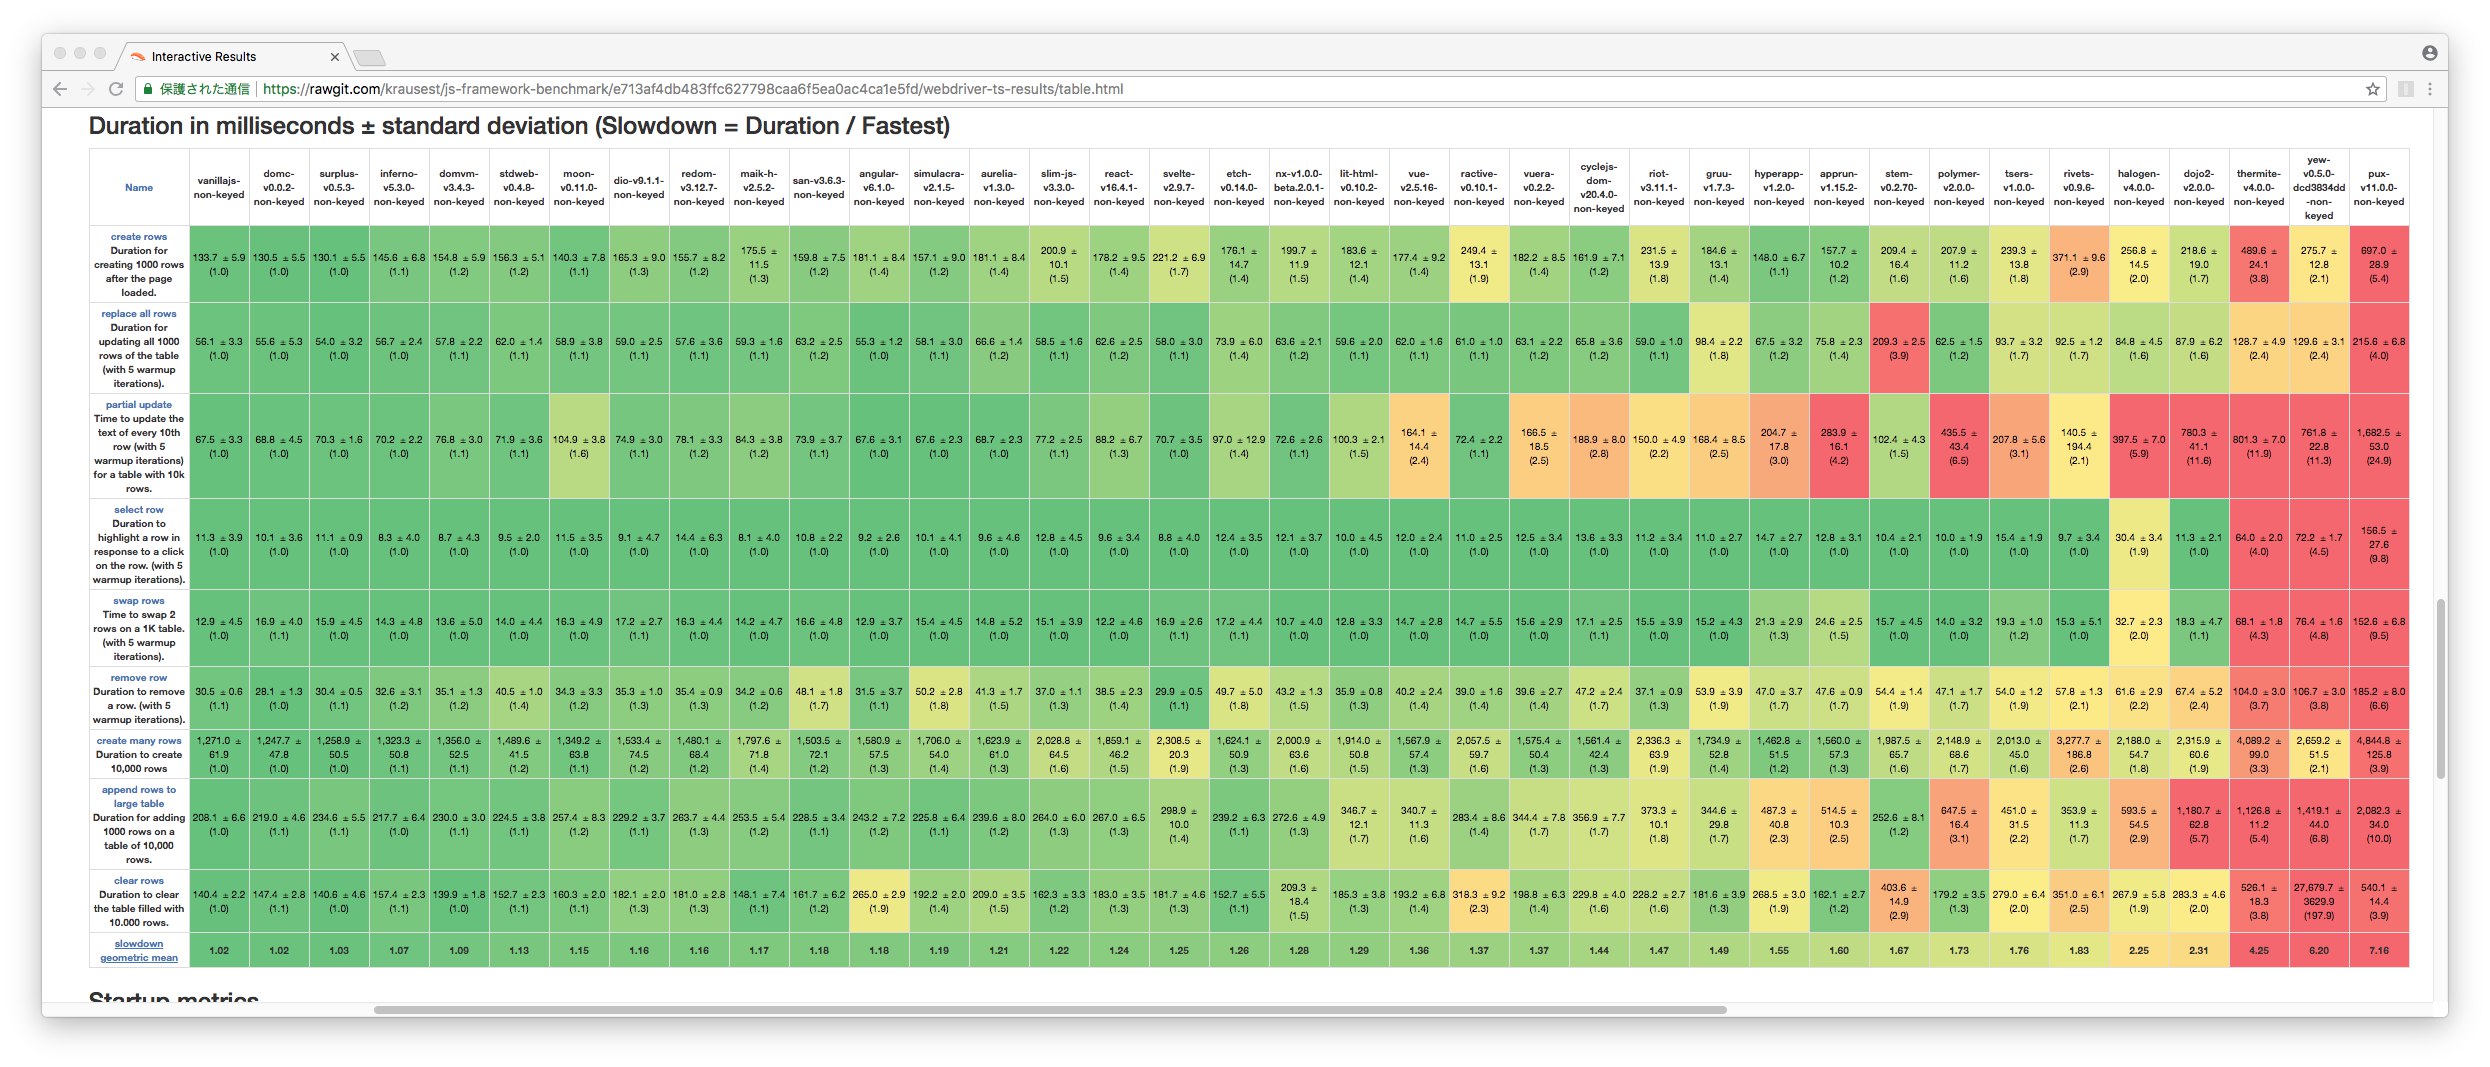The width and height of the screenshot is (2490, 1067).
Task: Click the vanillajs-non-keyed column header
Action: [x=219, y=188]
